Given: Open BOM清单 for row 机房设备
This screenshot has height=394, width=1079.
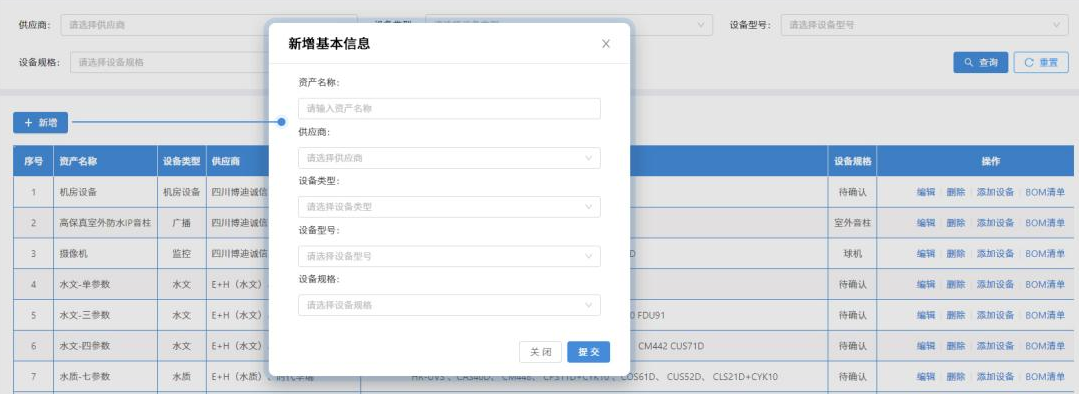Looking at the screenshot, I should [1045, 193].
